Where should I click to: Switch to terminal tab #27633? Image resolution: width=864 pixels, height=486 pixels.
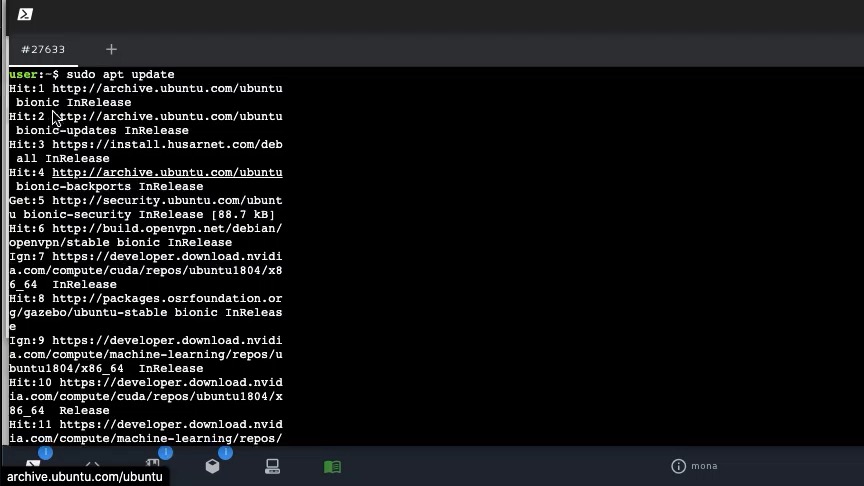43,50
